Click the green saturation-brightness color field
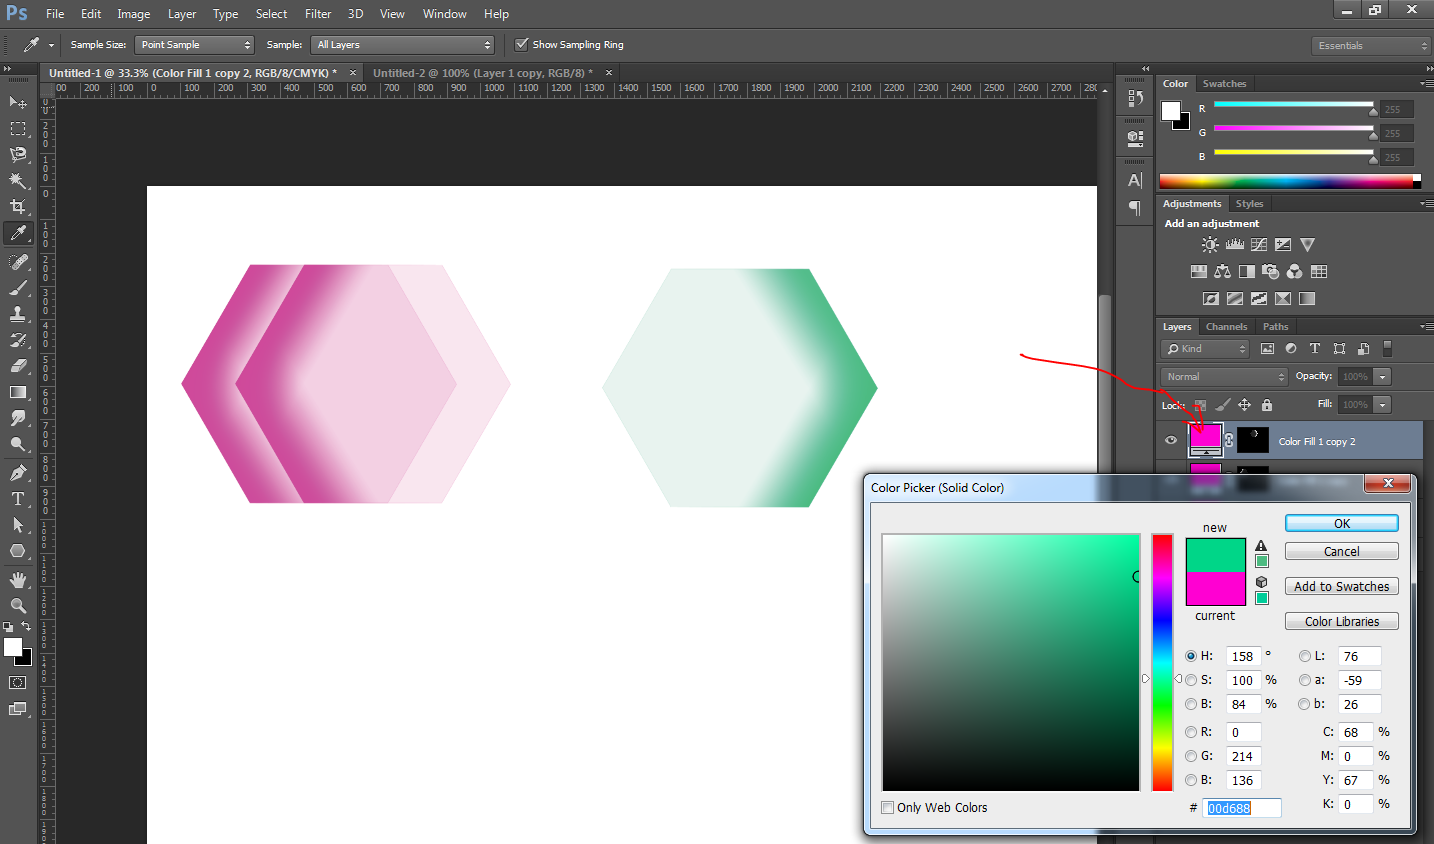The height and width of the screenshot is (844, 1434). click(x=1011, y=662)
